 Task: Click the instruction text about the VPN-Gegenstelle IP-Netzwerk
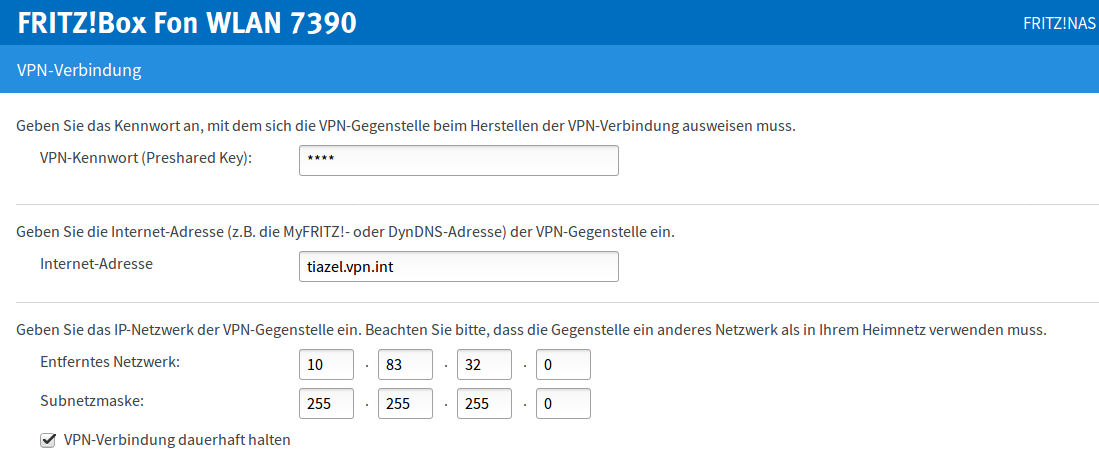pos(530,329)
